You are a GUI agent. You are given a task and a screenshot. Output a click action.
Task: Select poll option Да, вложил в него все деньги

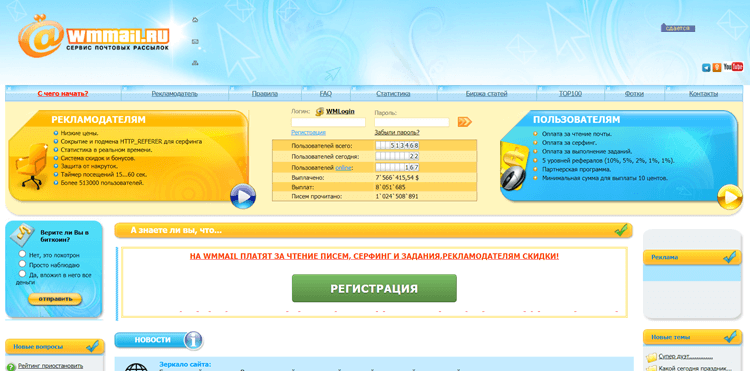pos(22,274)
